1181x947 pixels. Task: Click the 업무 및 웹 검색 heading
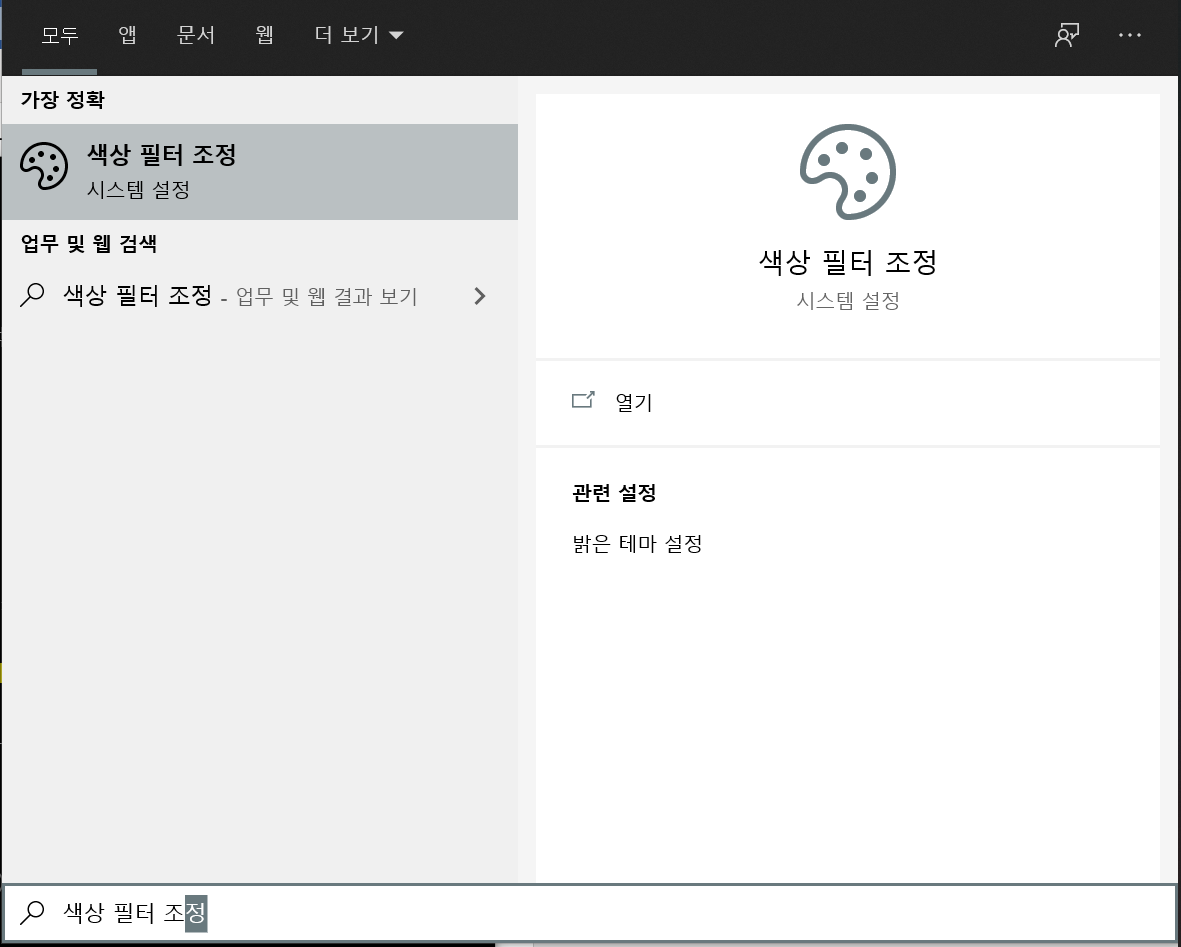pyautogui.click(x=89, y=243)
